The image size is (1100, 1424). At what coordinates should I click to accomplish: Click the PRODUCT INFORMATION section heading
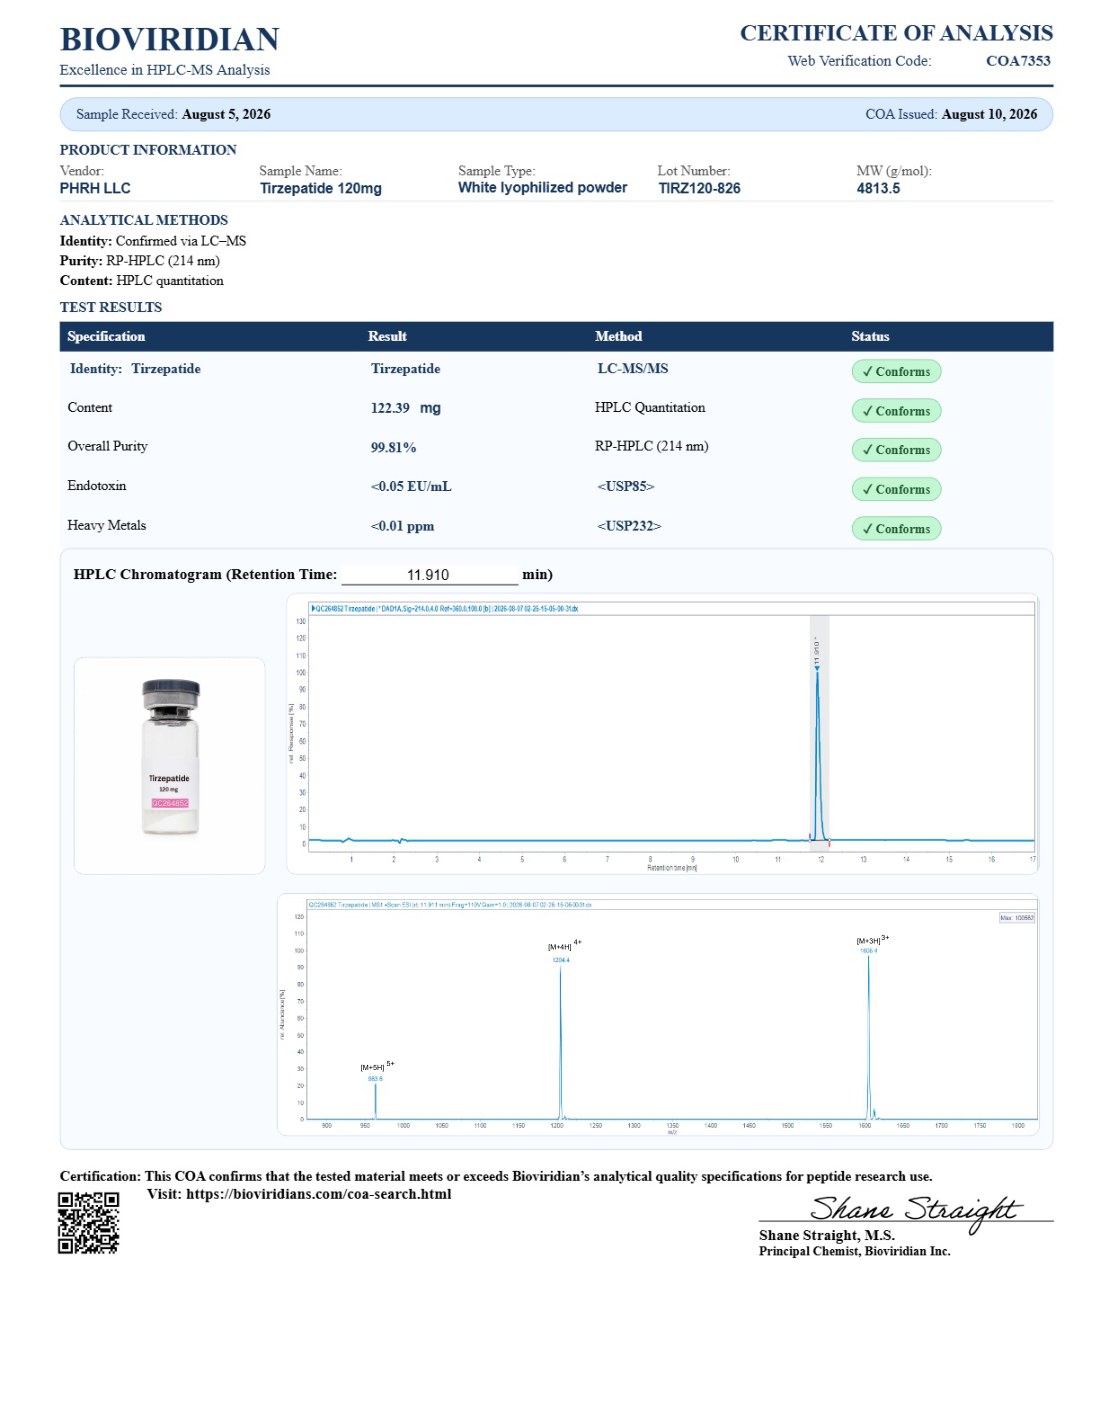(x=148, y=150)
